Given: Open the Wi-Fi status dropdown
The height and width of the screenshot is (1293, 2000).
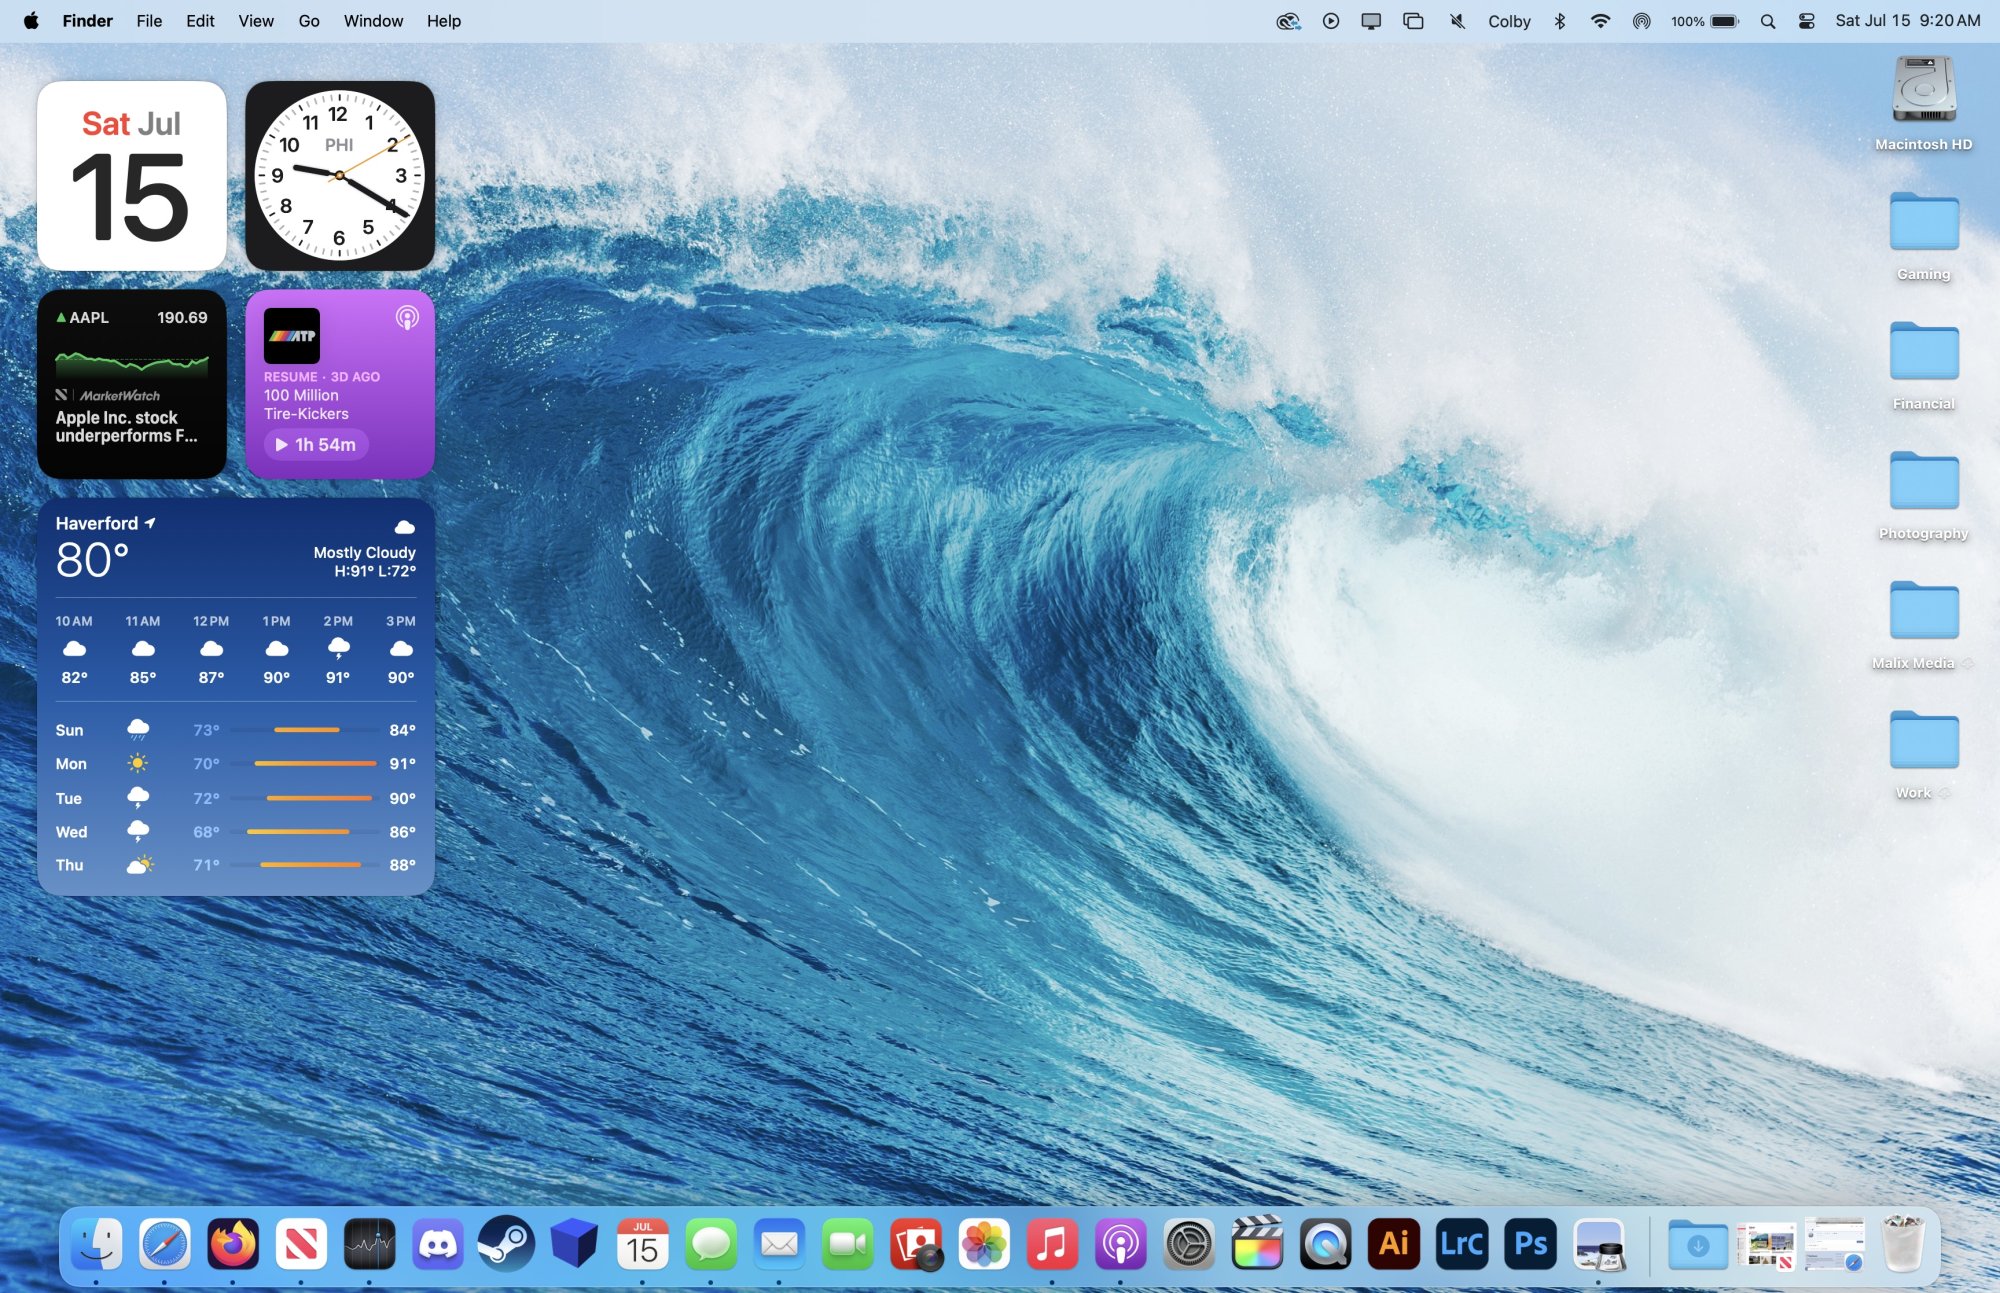Looking at the screenshot, I should [1600, 21].
